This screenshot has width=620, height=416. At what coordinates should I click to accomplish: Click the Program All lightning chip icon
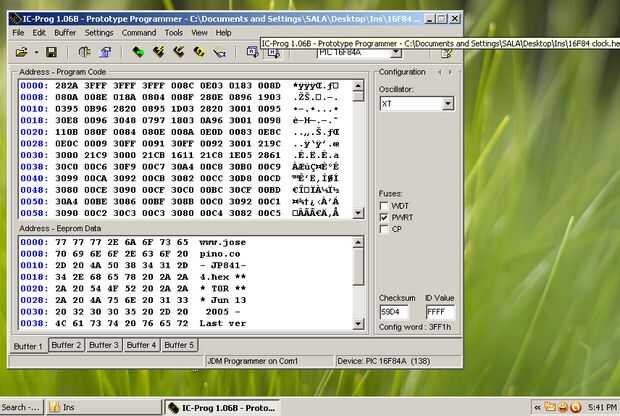[158, 52]
